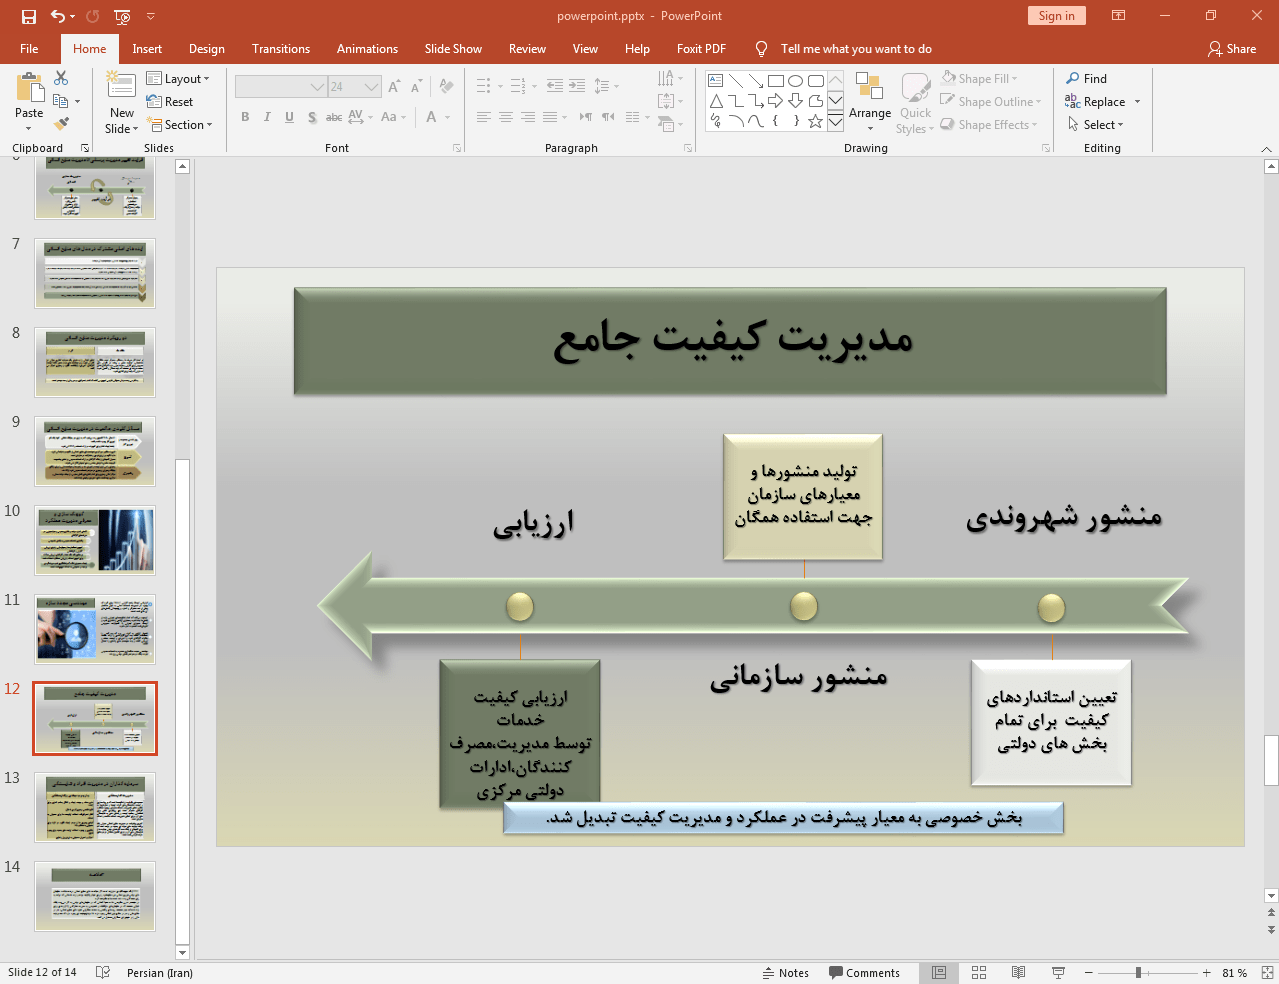The height and width of the screenshot is (984, 1279).
Task: Start Slide Show from status bar
Action: point(1058,973)
